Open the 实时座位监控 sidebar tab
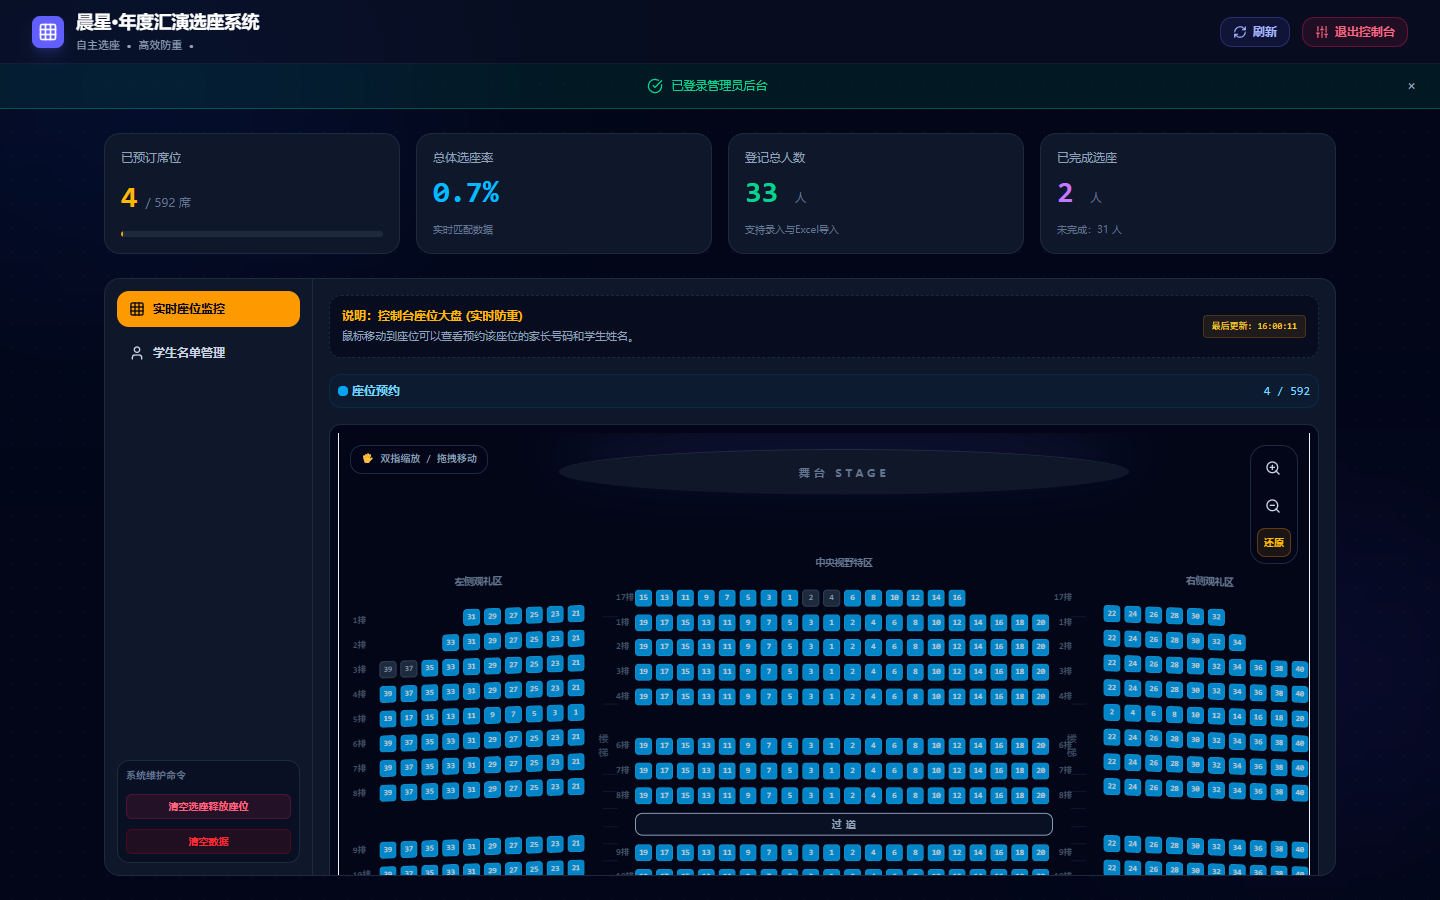 click(x=208, y=309)
